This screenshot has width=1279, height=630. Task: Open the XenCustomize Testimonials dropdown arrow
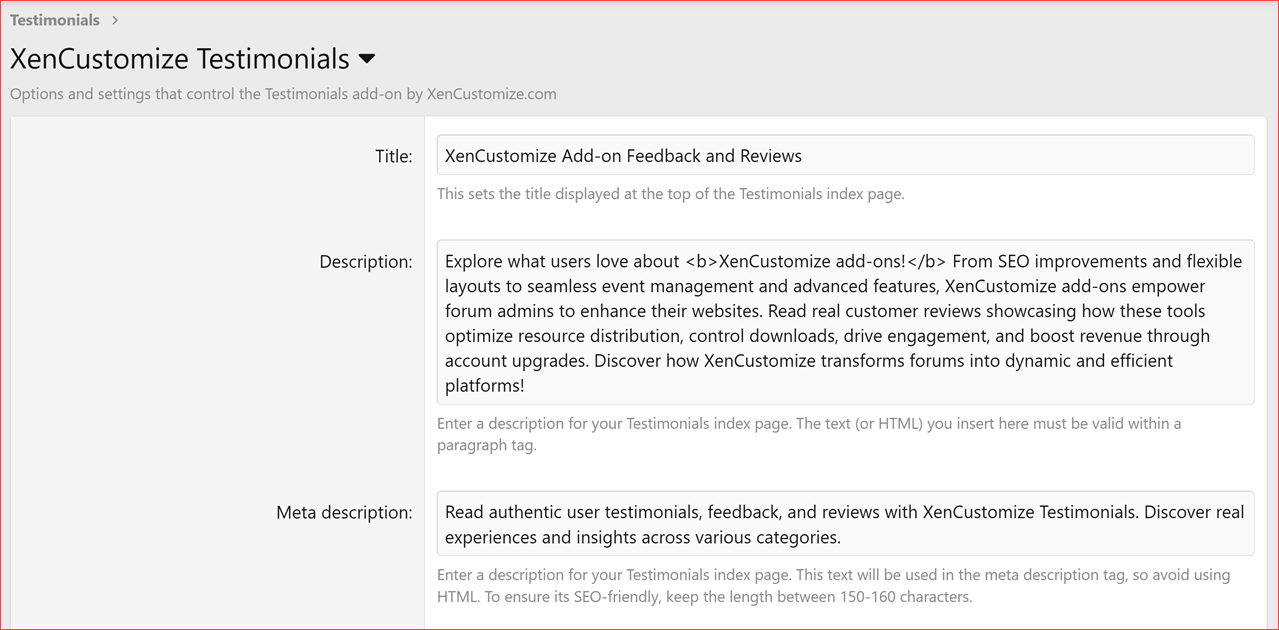tap(366, 59)
